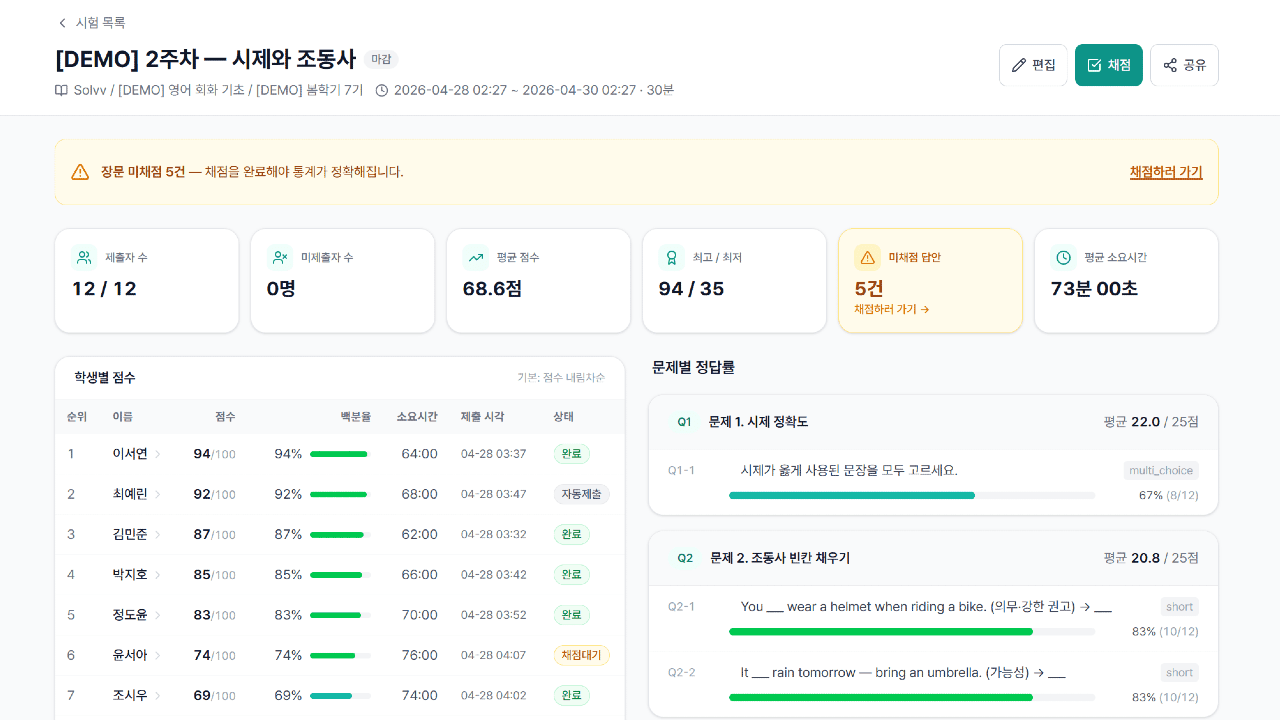1280x720 pixels.
Task: Click the 순위 column header
Action: [77, 416]
